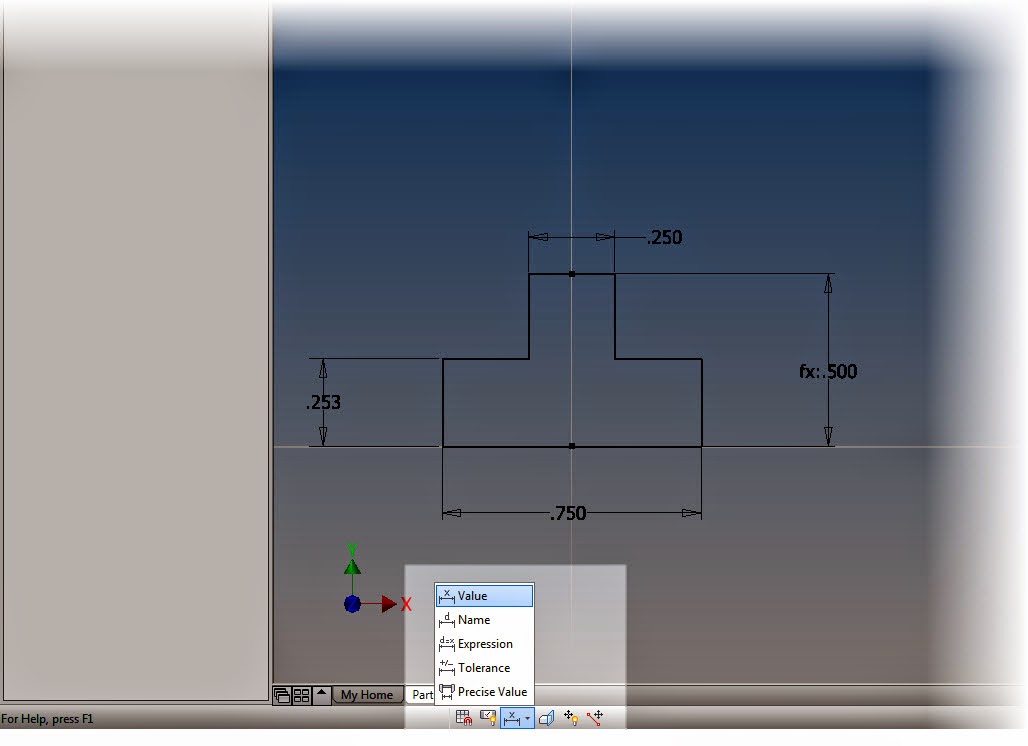Switch to the My Home tab

coord(368,694)
